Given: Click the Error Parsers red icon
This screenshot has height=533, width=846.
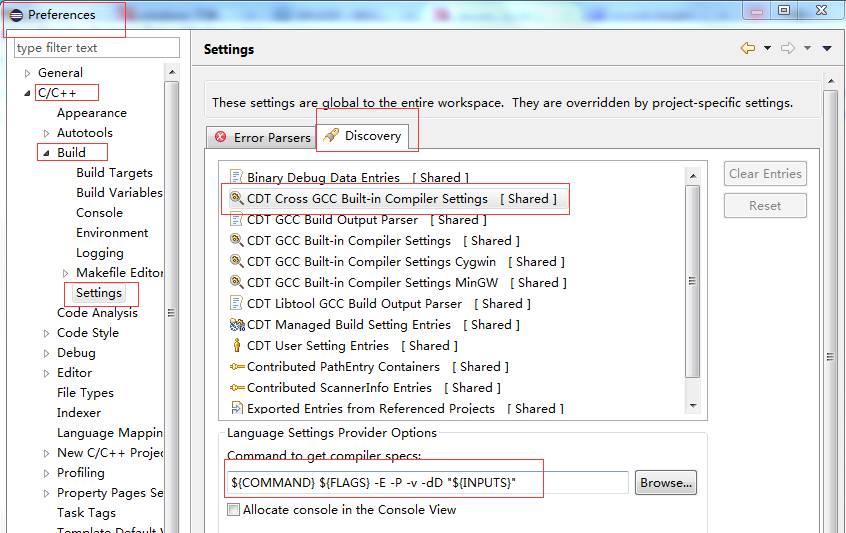Looking at the screenshot, I should [x=220, y=137].
